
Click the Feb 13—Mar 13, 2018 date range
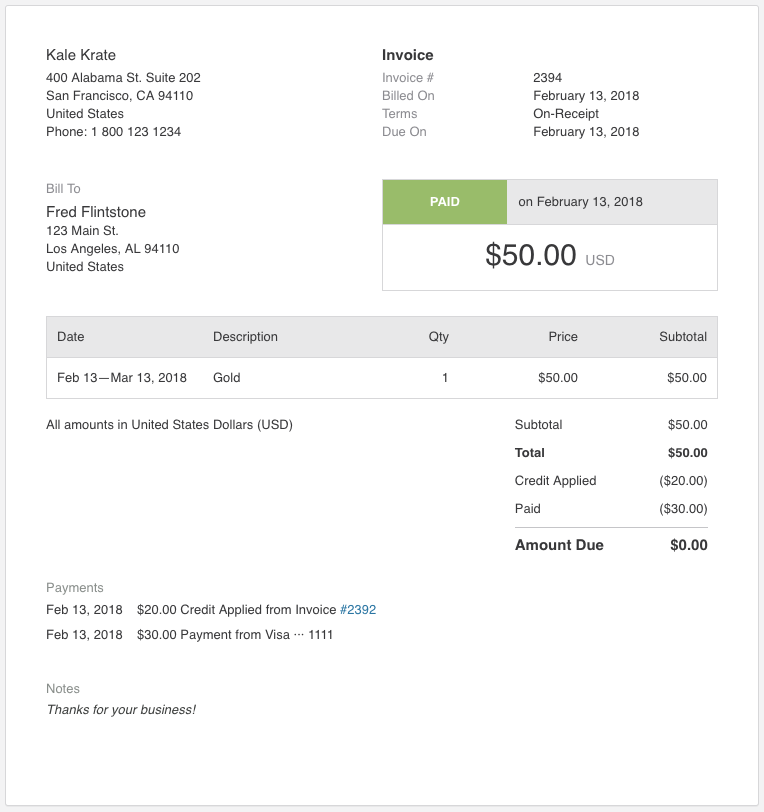[122, 378]
